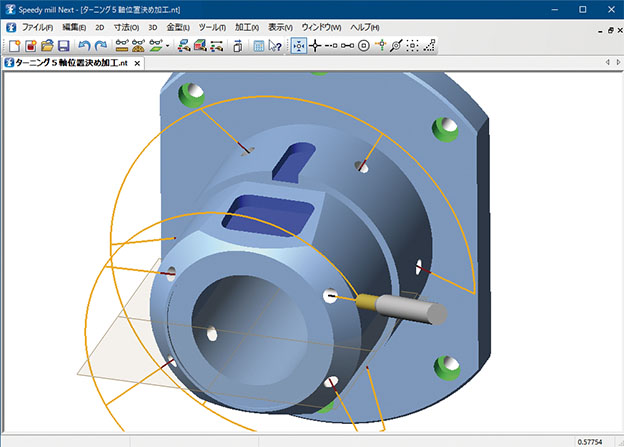Screen dimensions: 624x447
Task: Toggle the endpoint line snap icon
Action: tap(347, 46)
